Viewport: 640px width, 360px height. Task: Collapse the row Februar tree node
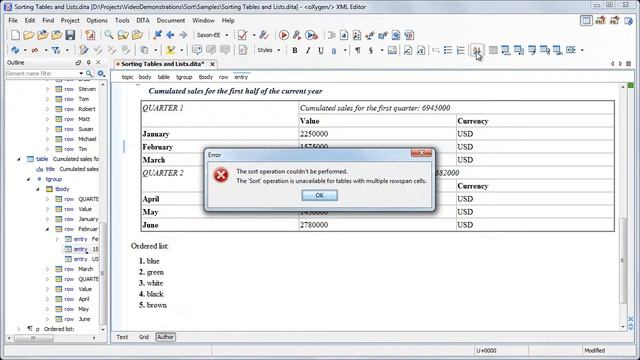pos(47,229)
